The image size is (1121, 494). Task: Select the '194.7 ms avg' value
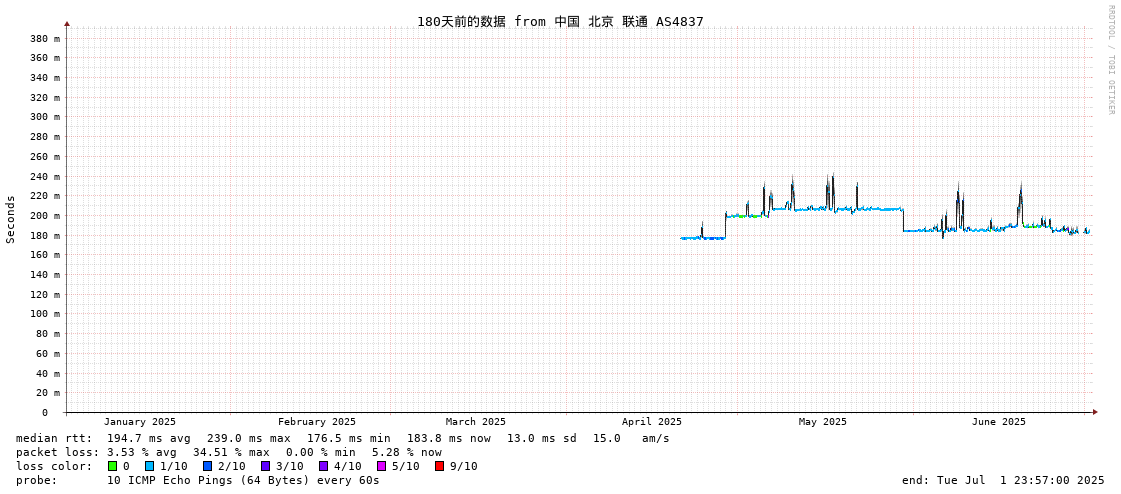[149, 438]
